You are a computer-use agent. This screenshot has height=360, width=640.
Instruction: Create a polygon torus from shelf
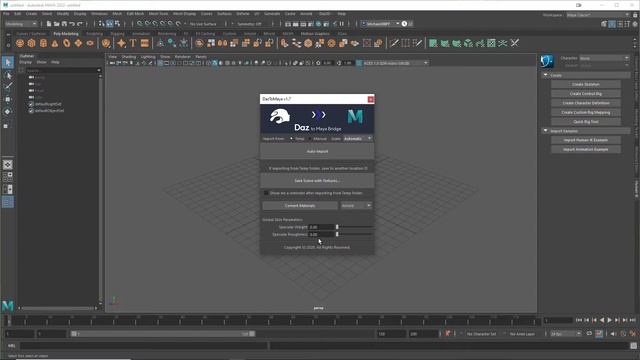tap(67, 43)
